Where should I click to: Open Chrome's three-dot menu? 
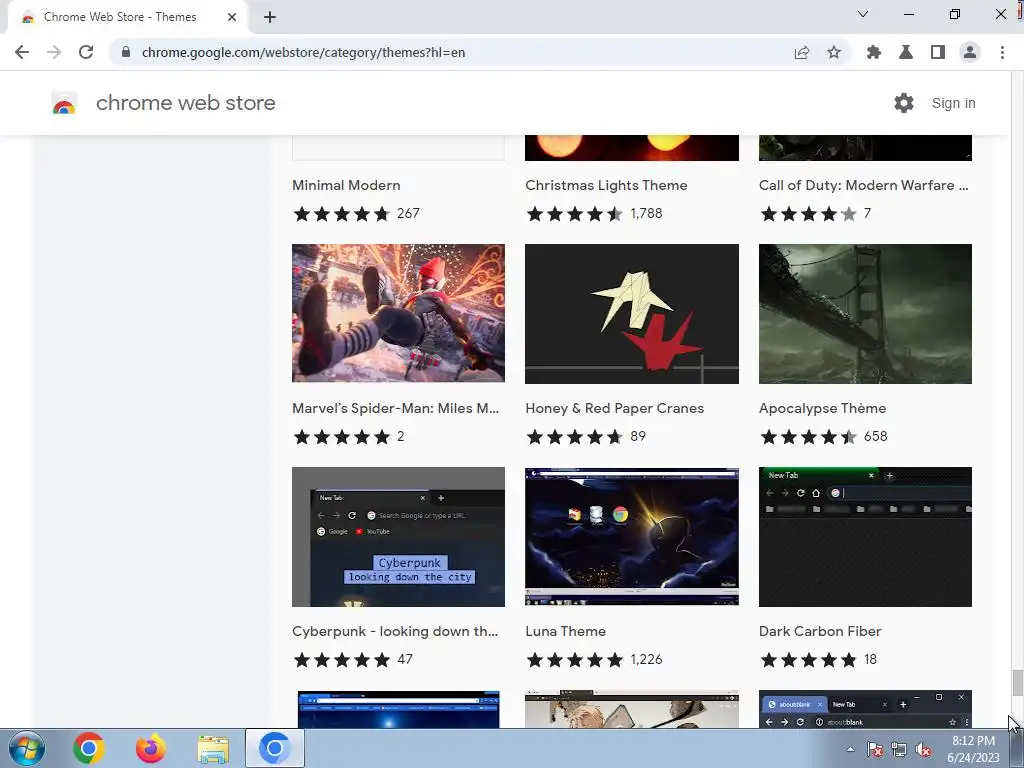click(1002, 52)
